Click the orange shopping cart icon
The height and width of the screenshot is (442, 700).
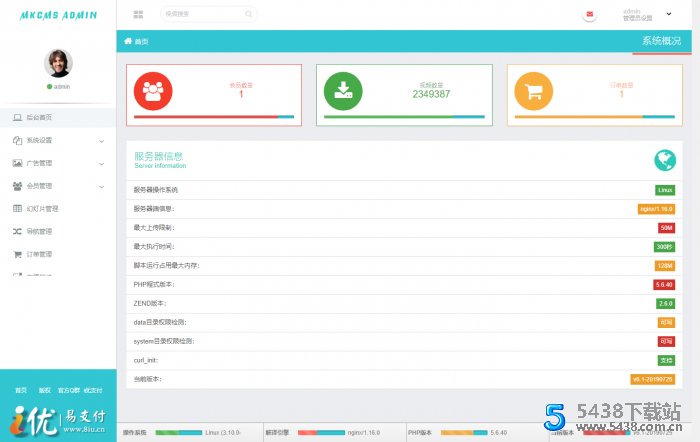tap(533, 91)
